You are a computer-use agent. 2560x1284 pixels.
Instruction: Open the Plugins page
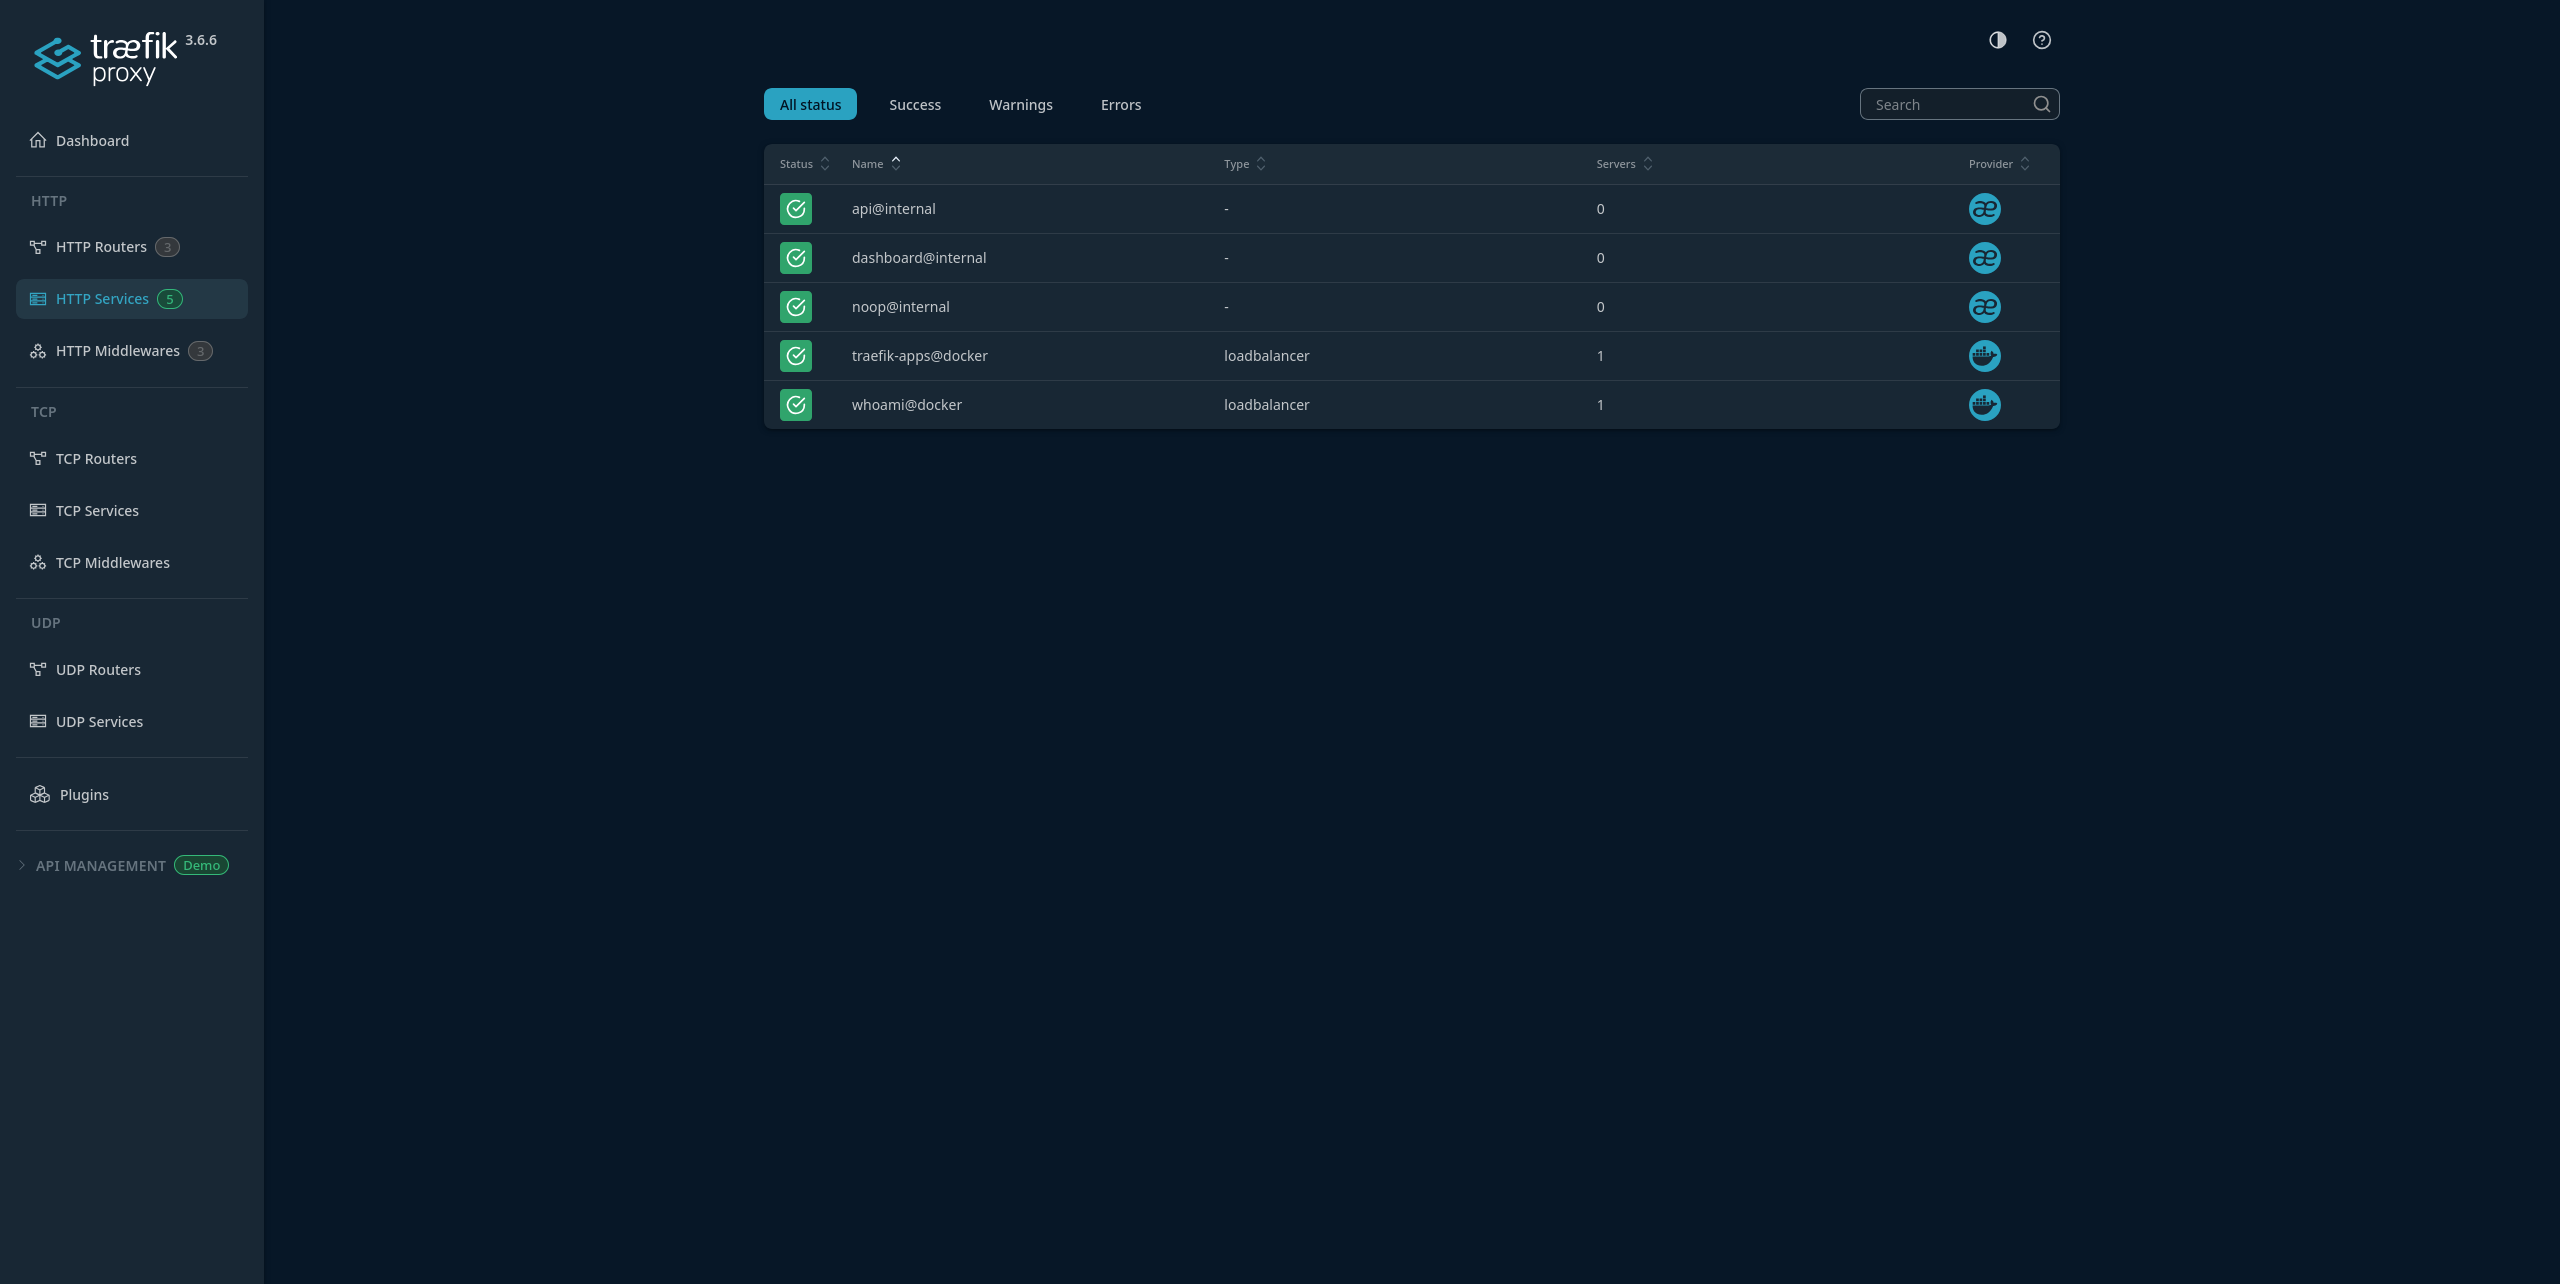point(84,795)
